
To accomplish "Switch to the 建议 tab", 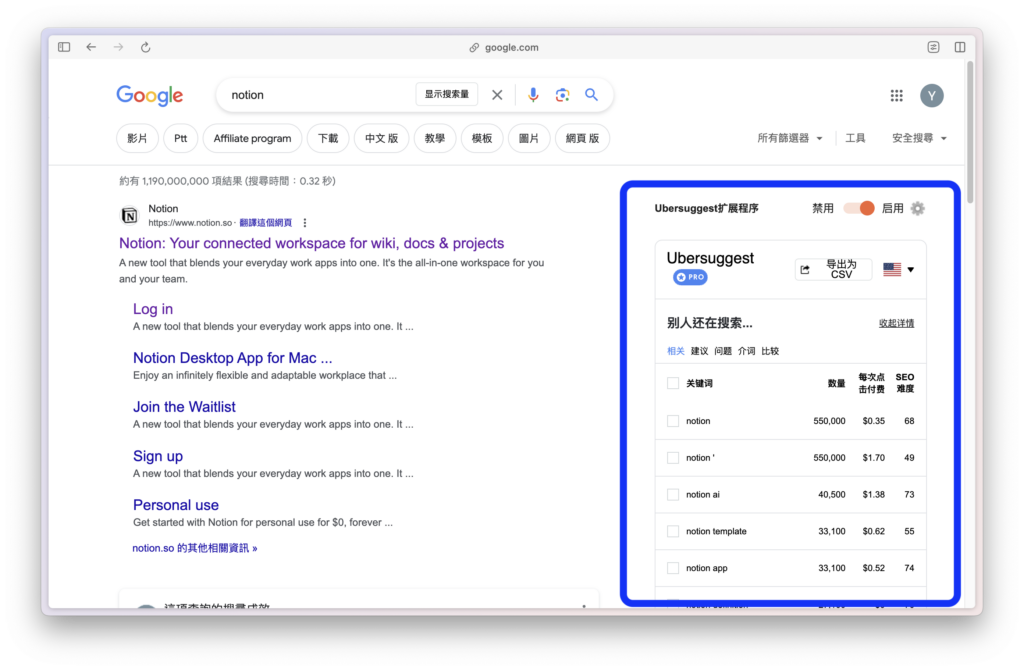I will point(699,351).
